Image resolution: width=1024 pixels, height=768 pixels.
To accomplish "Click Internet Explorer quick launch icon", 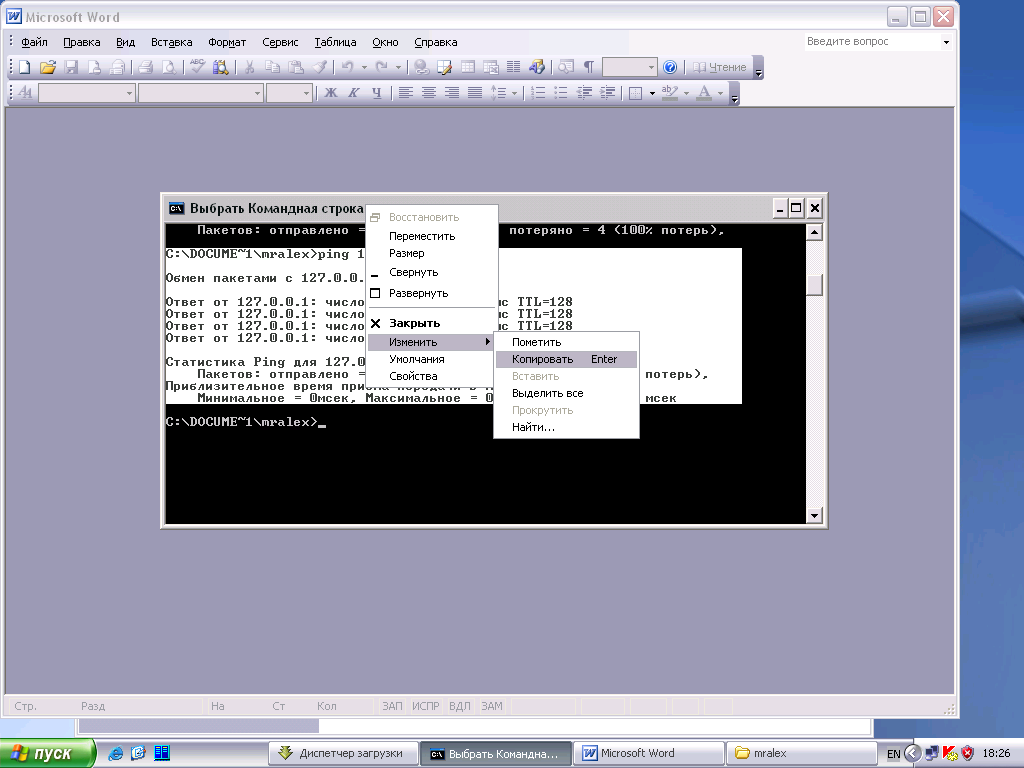I will coord(116,753).
